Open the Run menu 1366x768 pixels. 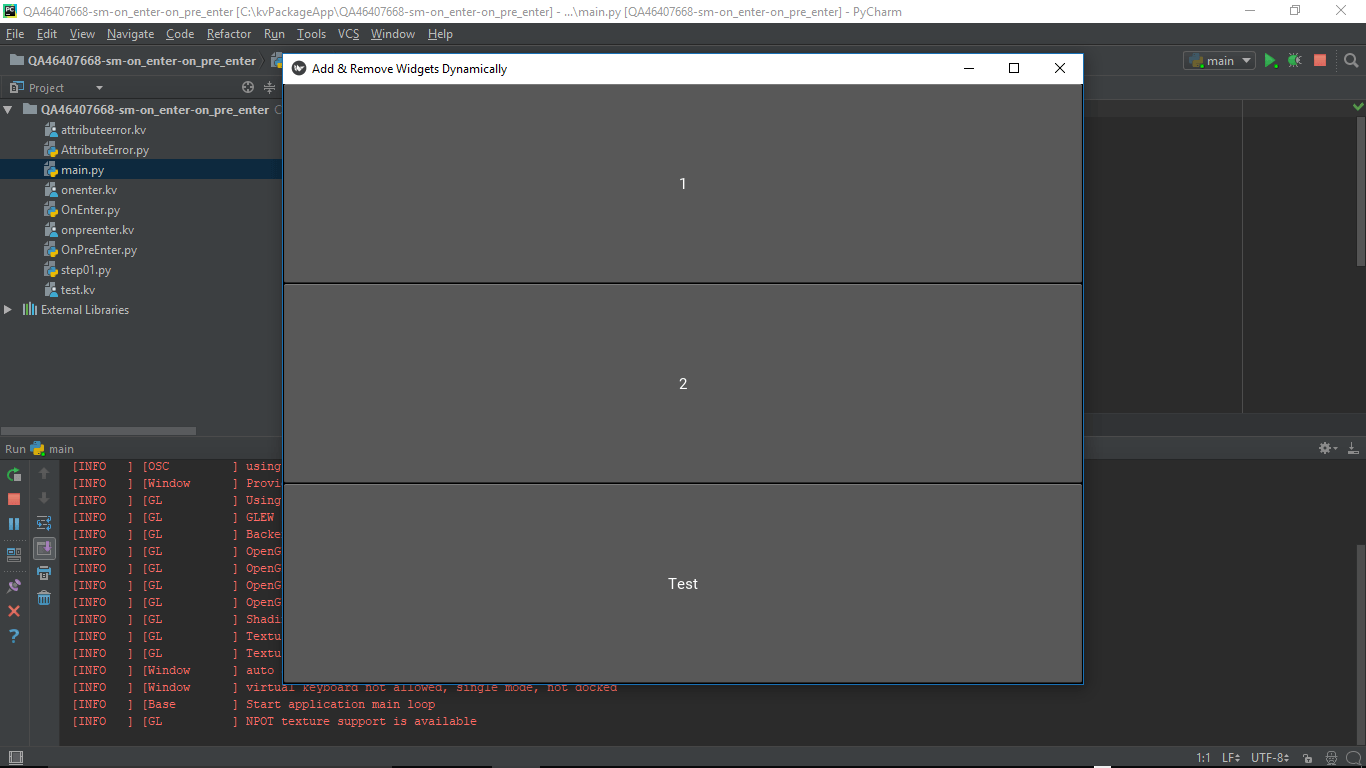click(x=274, y=34)
